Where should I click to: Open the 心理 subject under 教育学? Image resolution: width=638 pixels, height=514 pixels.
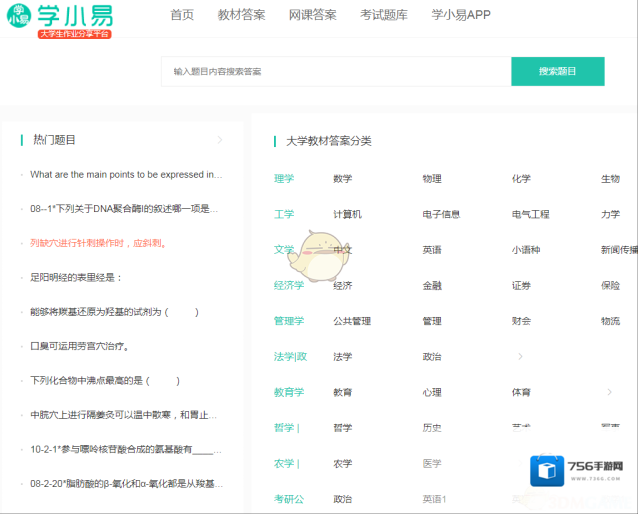click(x=431, y=392)
